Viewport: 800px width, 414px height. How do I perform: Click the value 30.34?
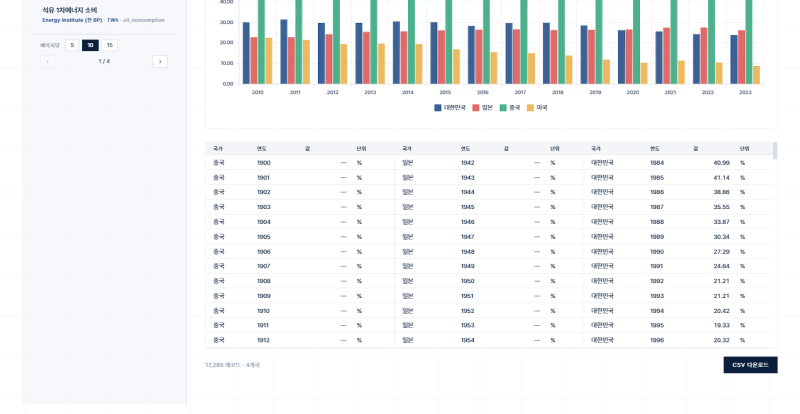click(721, 237)
